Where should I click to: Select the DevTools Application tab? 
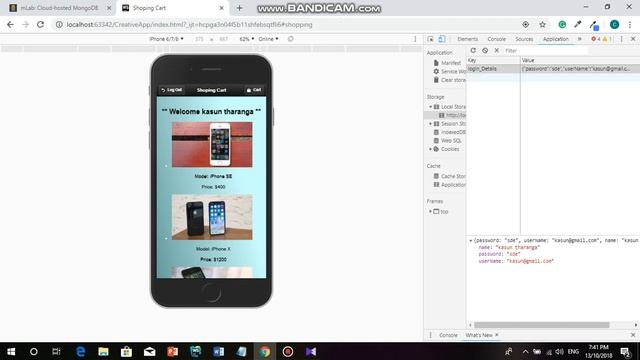pyautogui.click(x=556, y=39)
